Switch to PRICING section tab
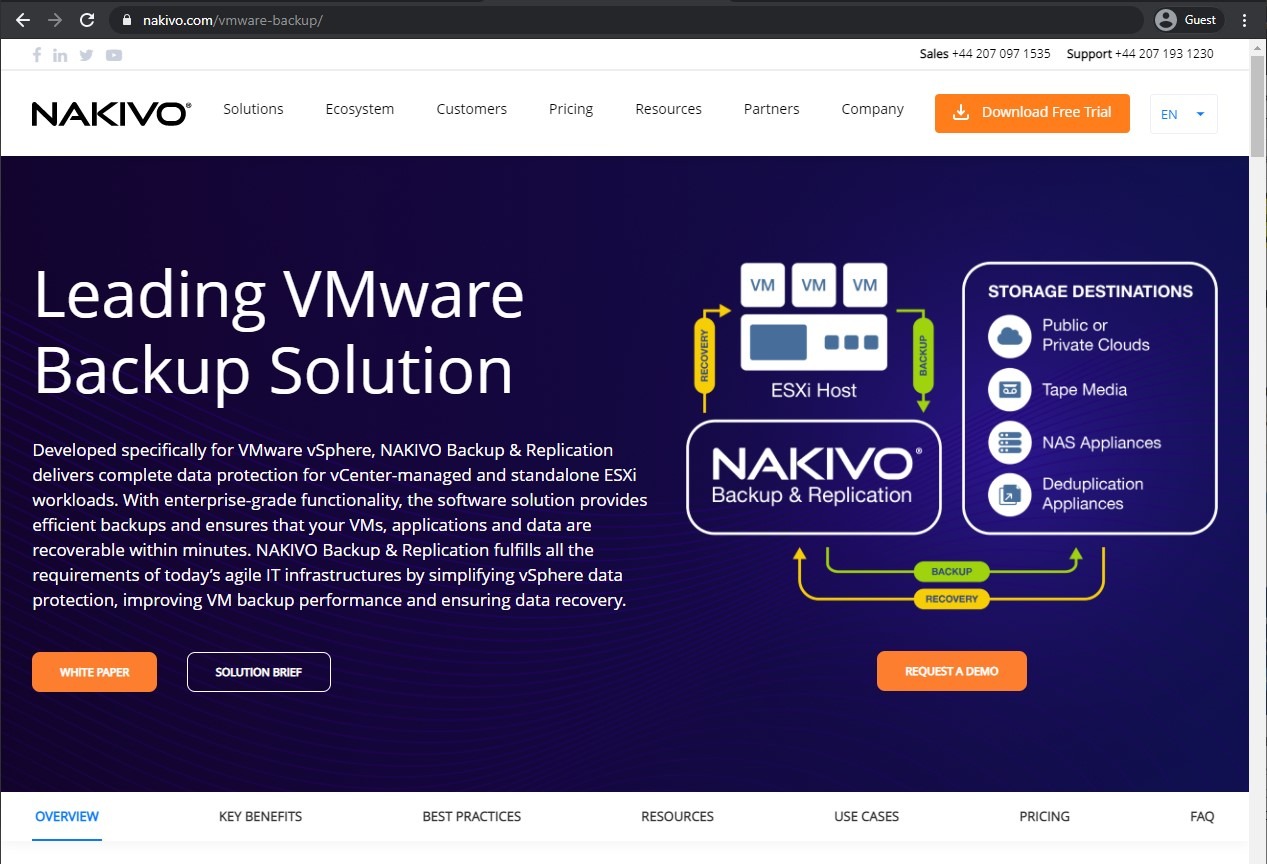 coord(1045,817)
